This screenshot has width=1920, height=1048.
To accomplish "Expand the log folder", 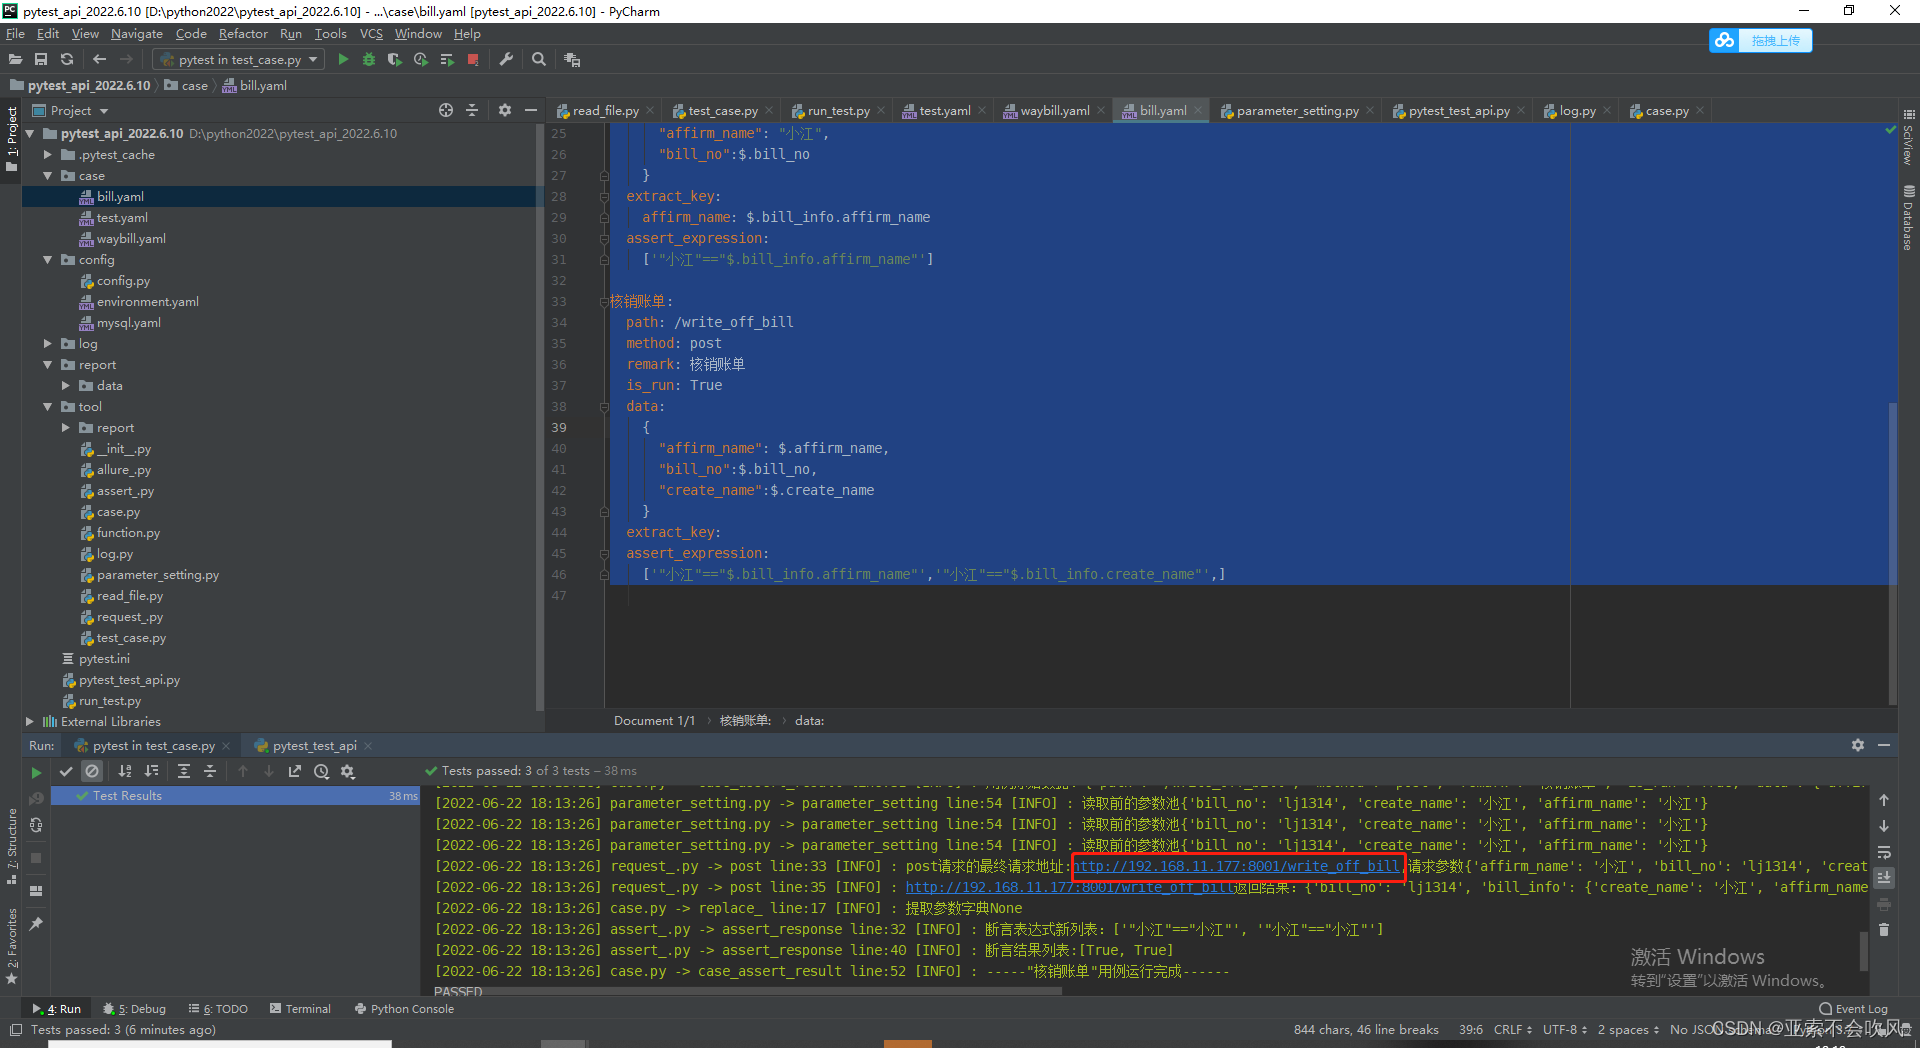I will tap(47, 344).
